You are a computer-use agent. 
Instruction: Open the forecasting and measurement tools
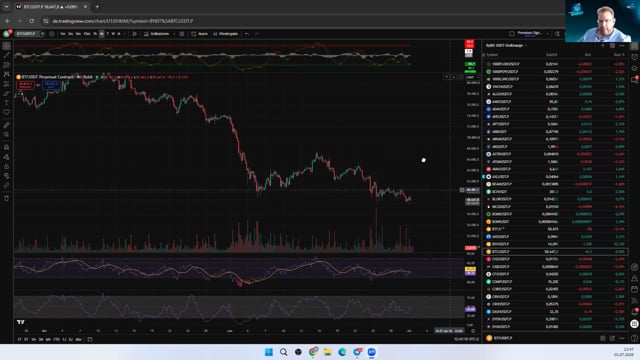point(7,84)
